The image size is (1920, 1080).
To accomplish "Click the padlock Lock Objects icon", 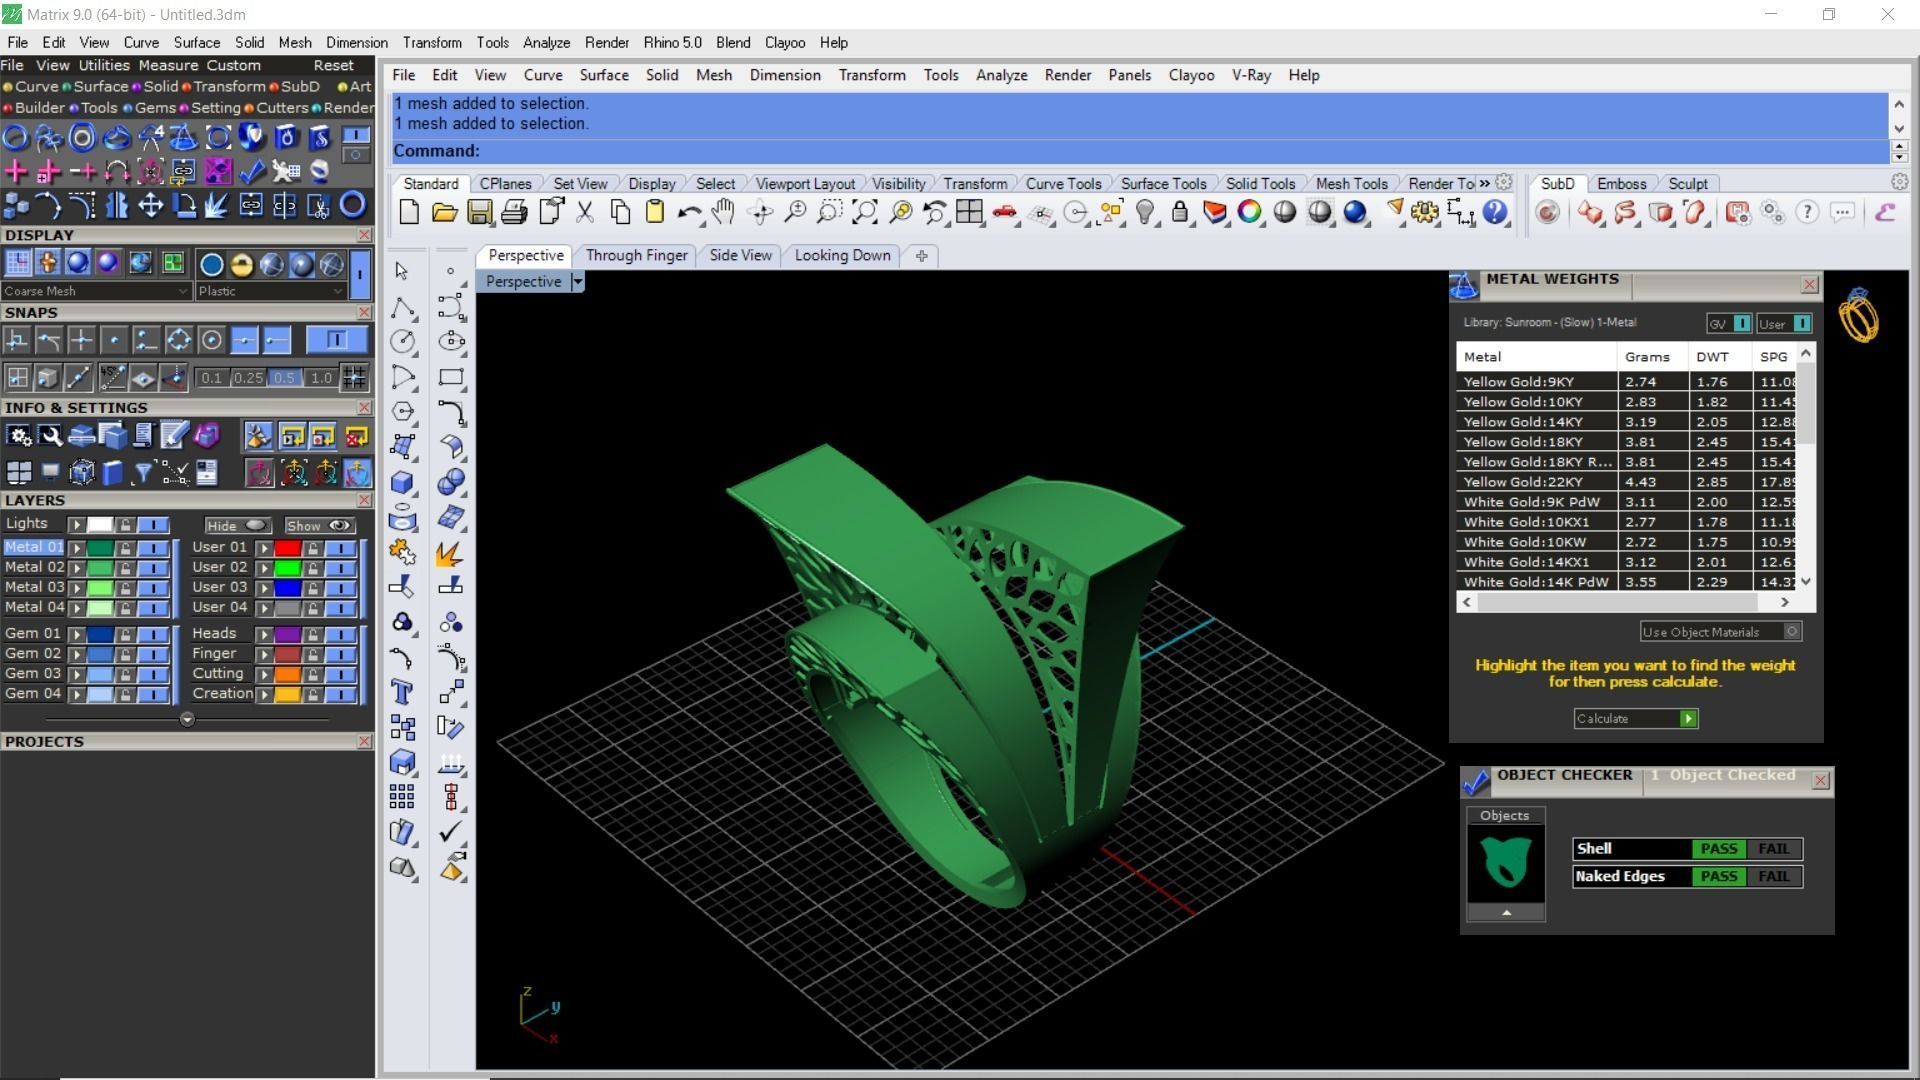I will 1180,212.
